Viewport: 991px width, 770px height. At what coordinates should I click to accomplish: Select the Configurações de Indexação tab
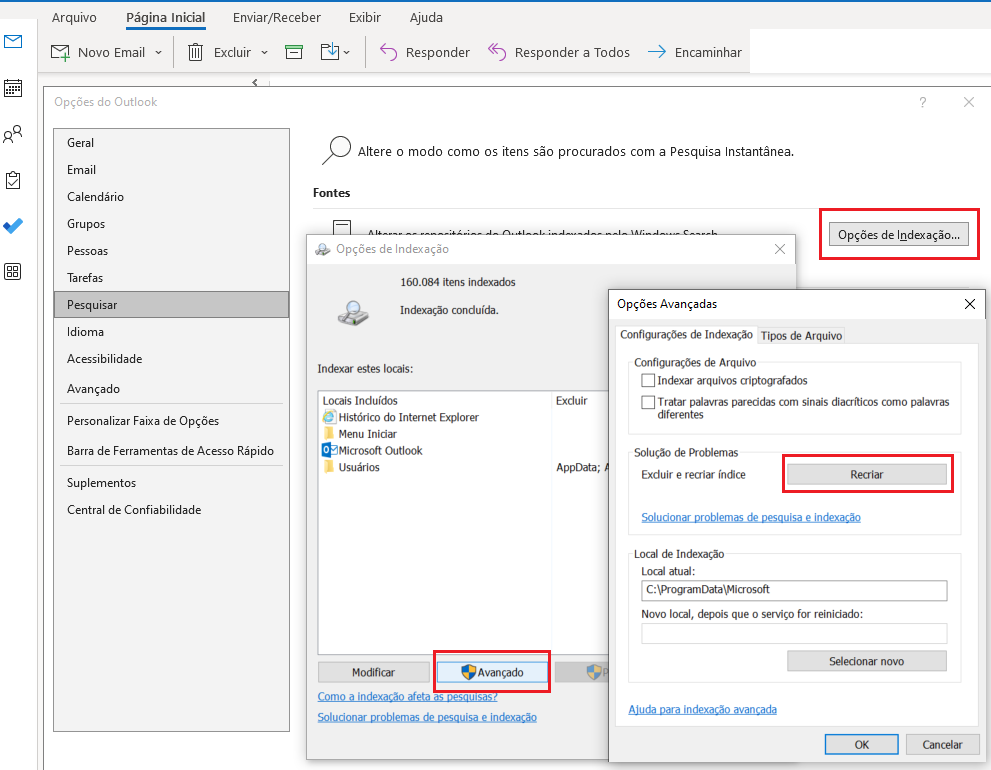pos(686,334)
